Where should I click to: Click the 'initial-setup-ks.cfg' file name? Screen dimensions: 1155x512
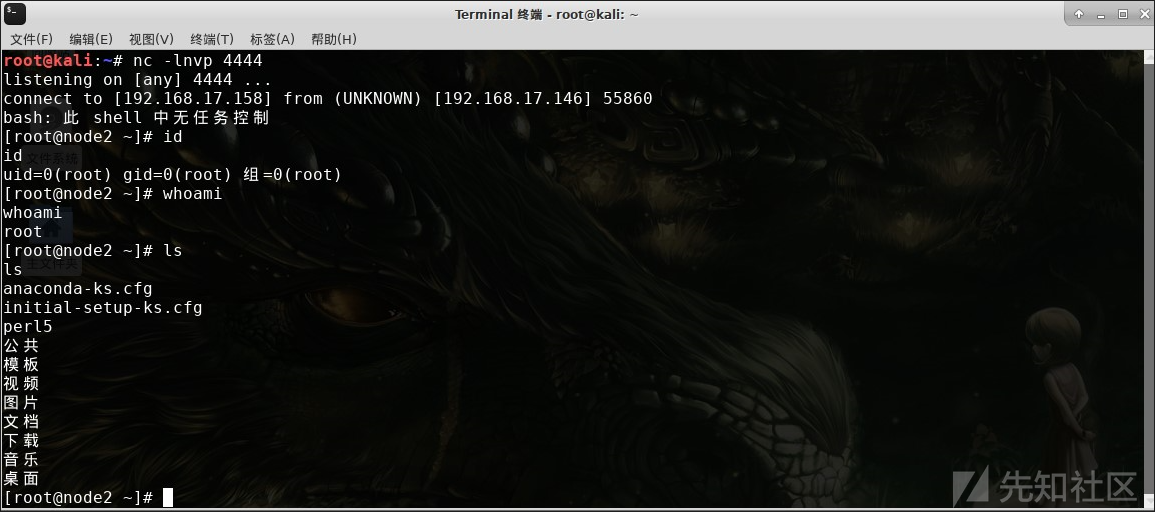pos(103,308)
